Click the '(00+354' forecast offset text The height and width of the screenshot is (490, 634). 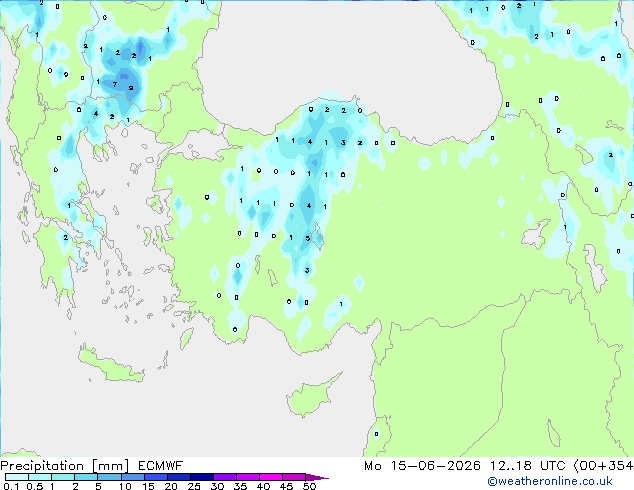click(x=603, y=466)
